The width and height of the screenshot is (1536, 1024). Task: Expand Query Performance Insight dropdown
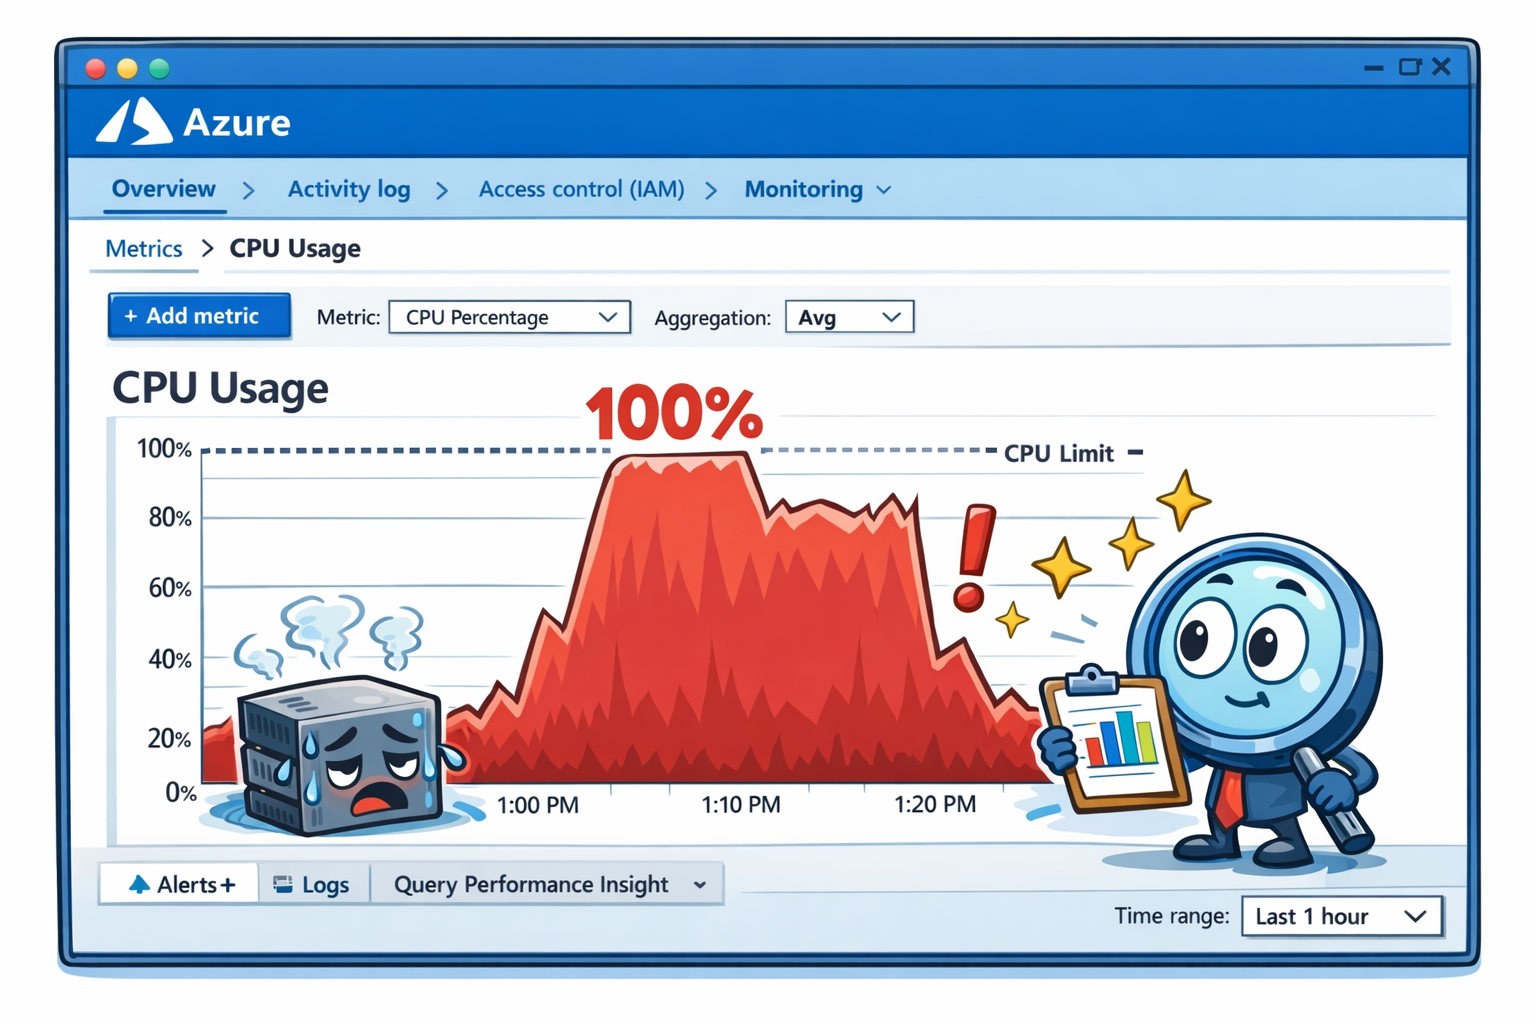click(x=547, y=884)
